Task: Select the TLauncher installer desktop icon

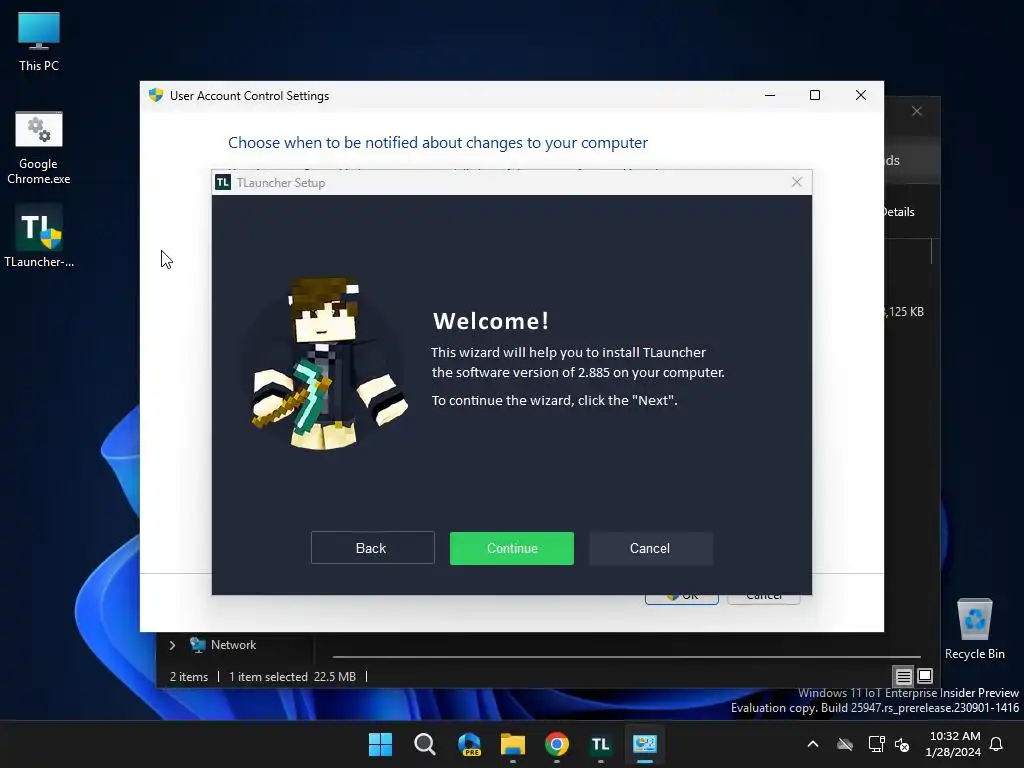Action: [x=39, y=236]
